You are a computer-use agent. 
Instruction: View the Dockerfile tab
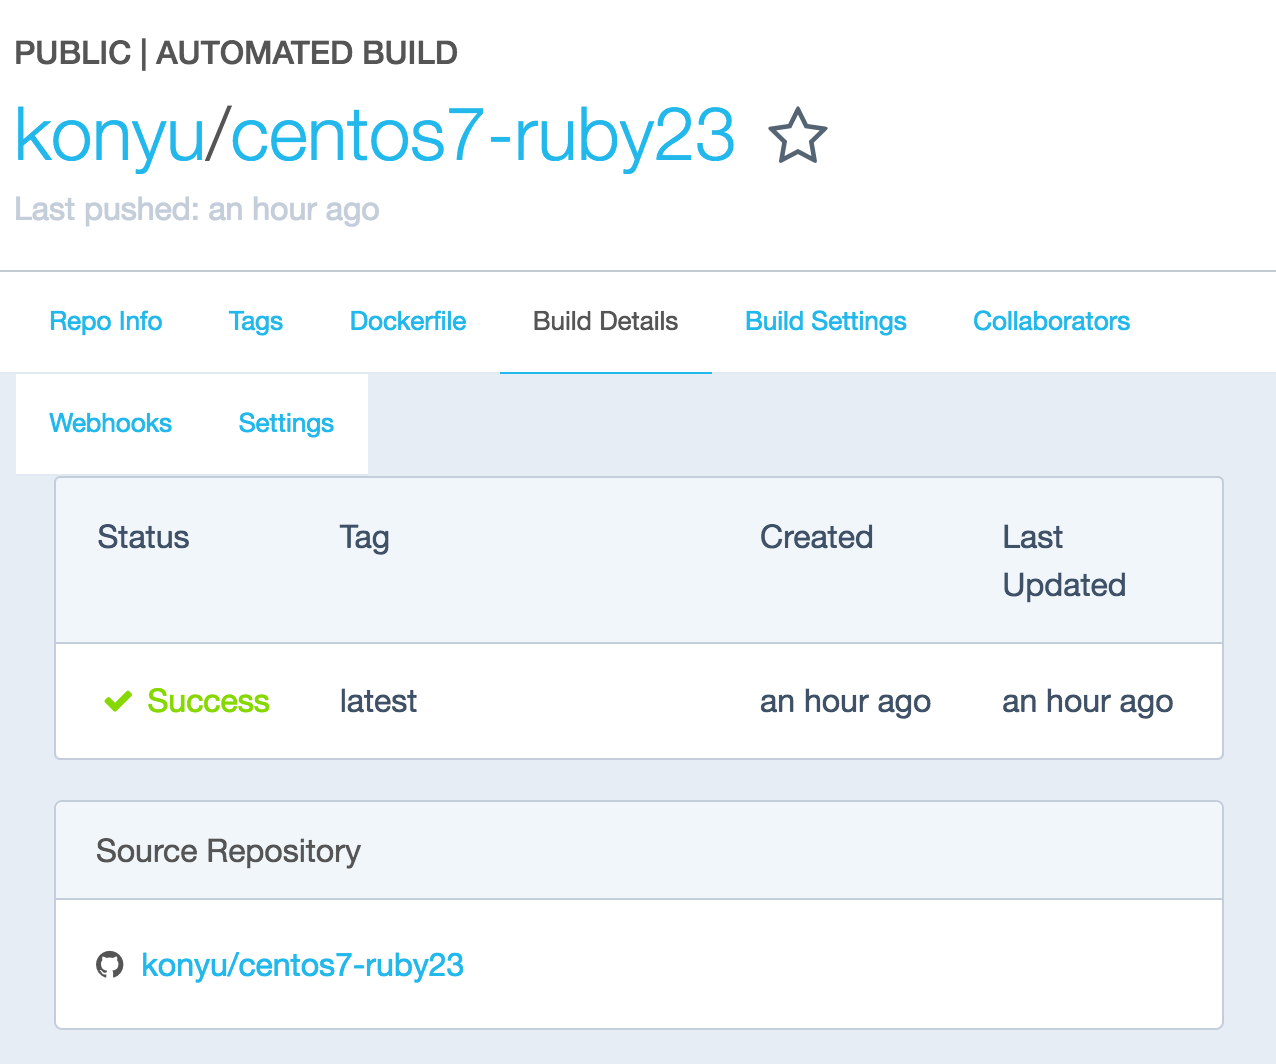[x=407, y=321]
